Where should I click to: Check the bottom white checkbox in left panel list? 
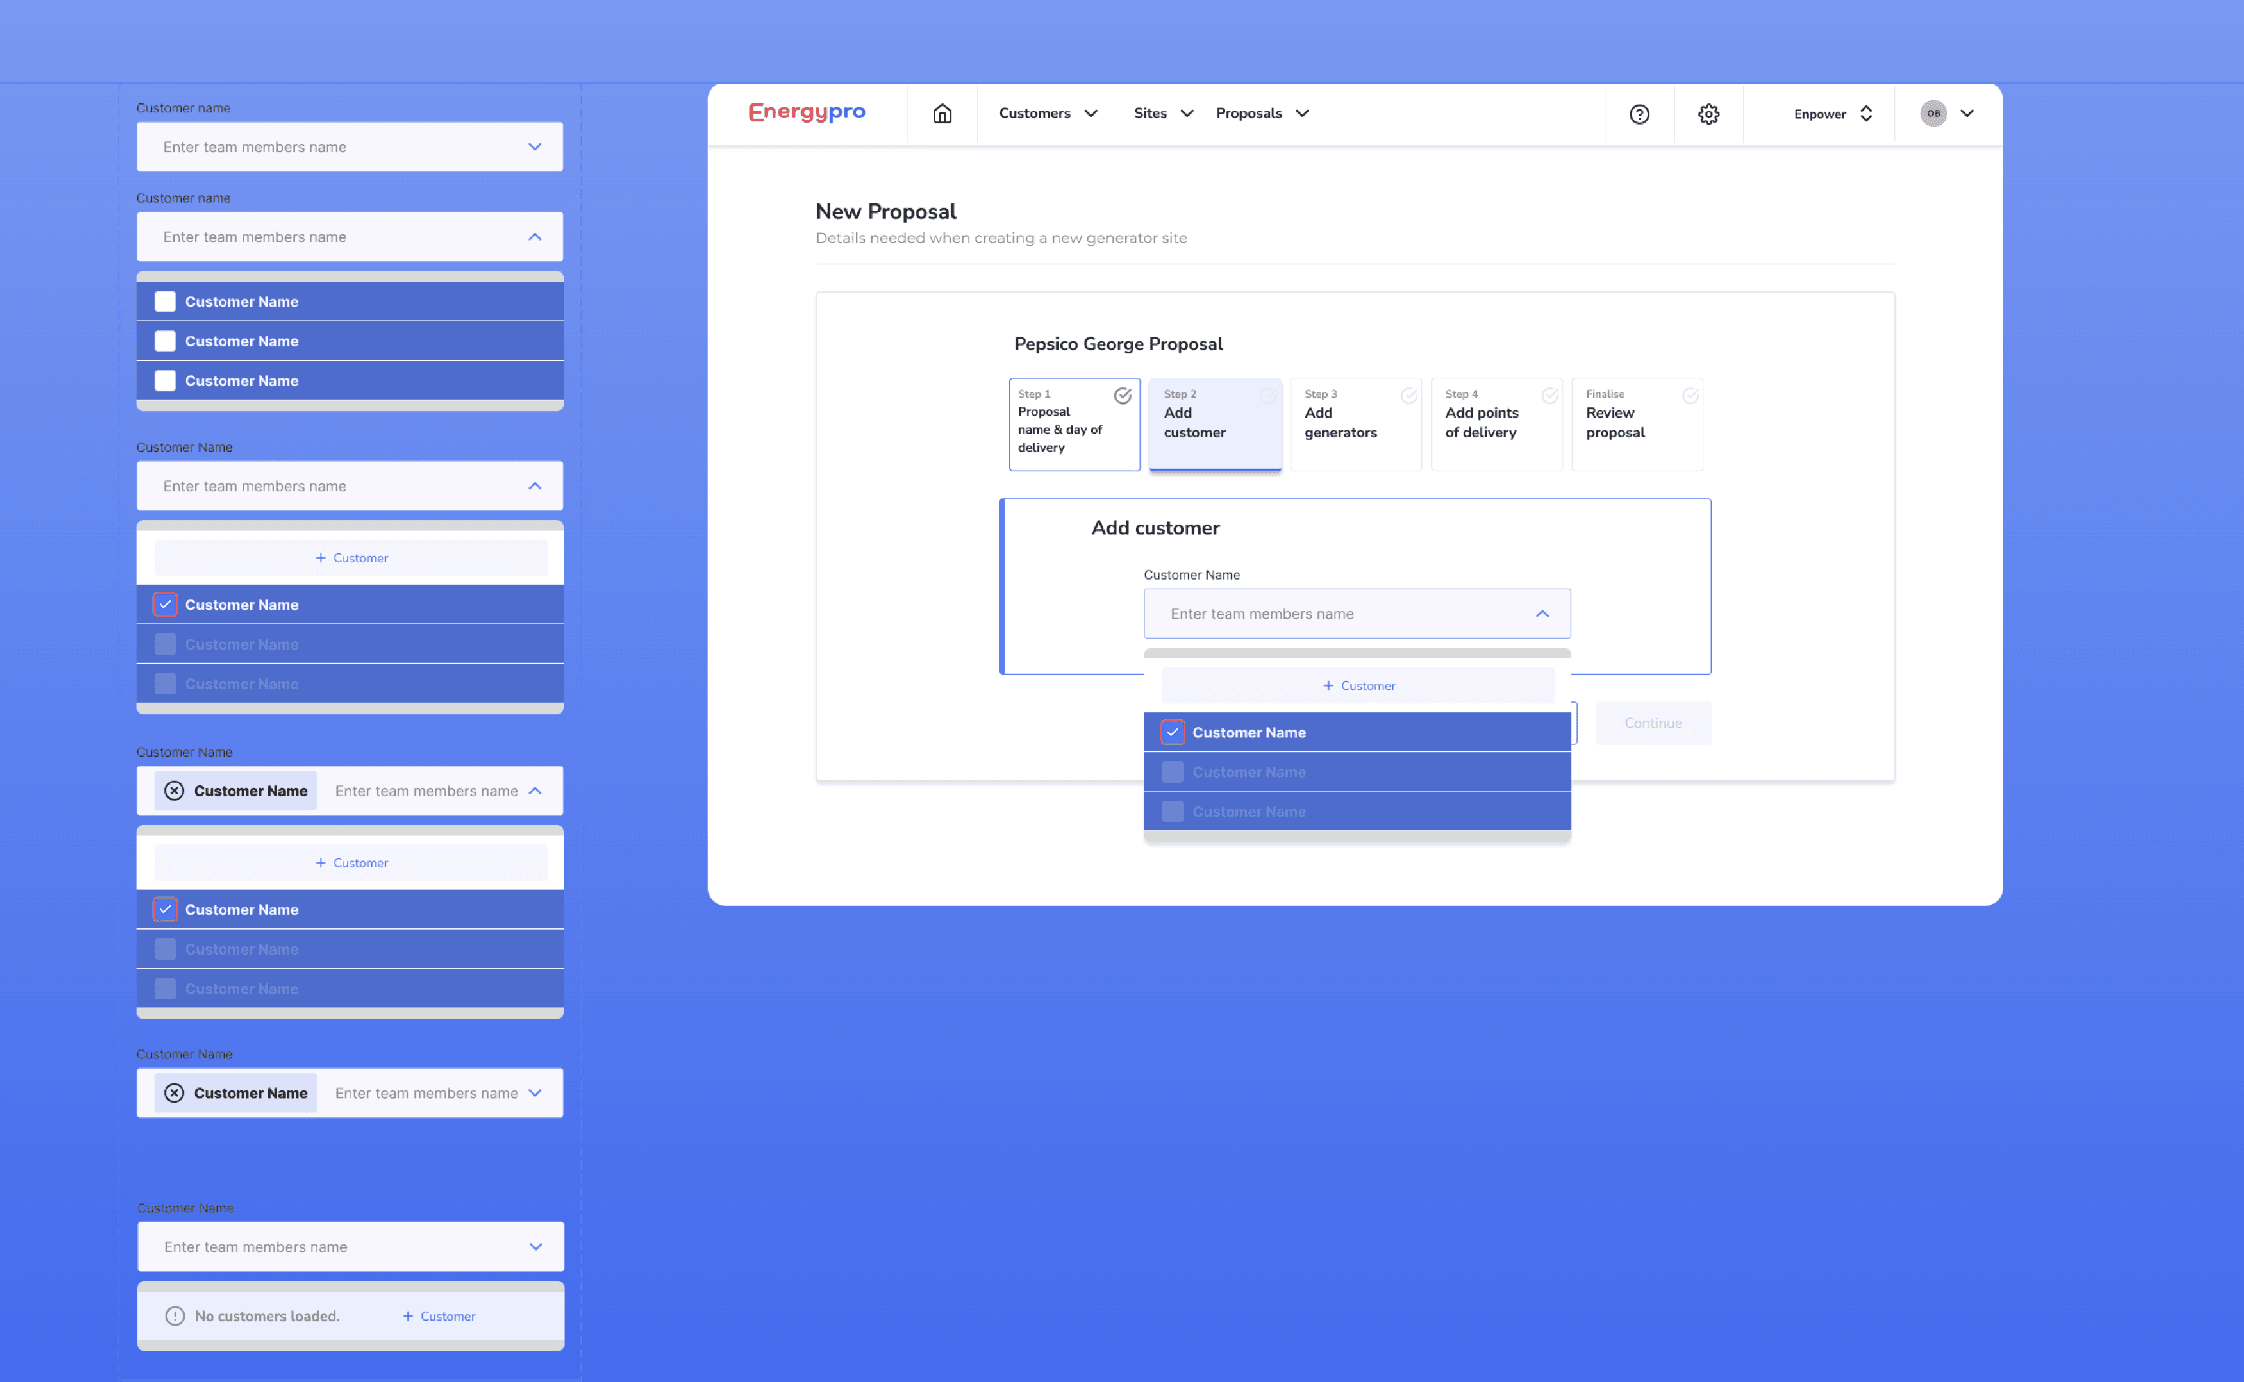[165, 381]
